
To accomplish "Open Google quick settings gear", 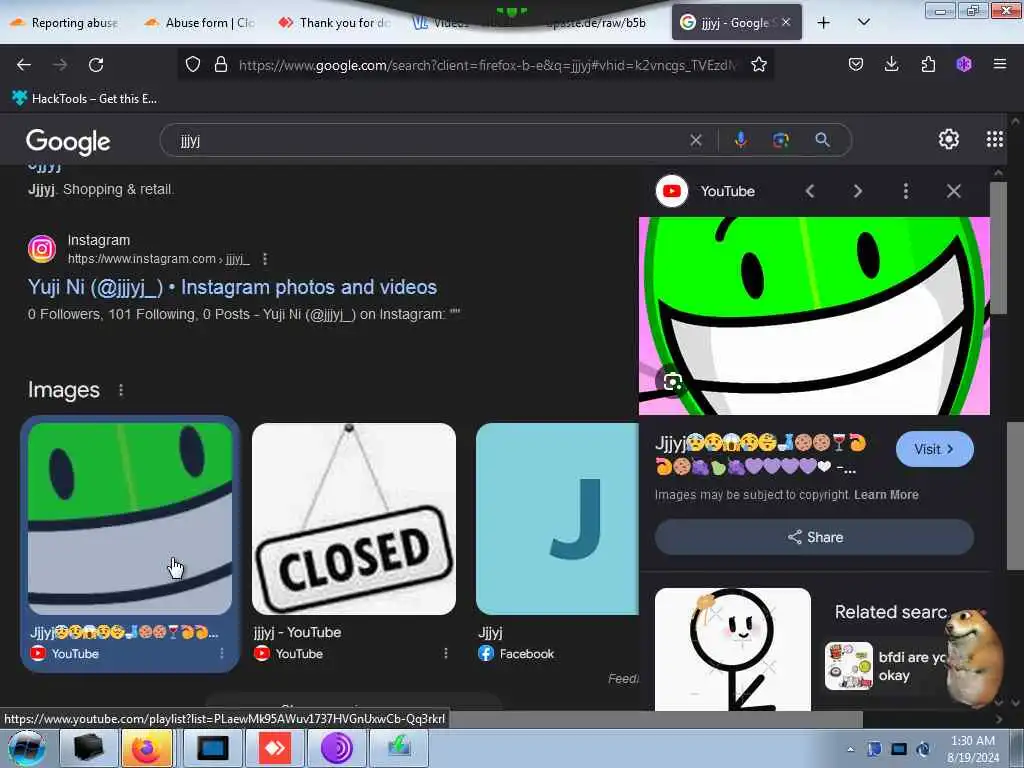I will coord(948,139).
